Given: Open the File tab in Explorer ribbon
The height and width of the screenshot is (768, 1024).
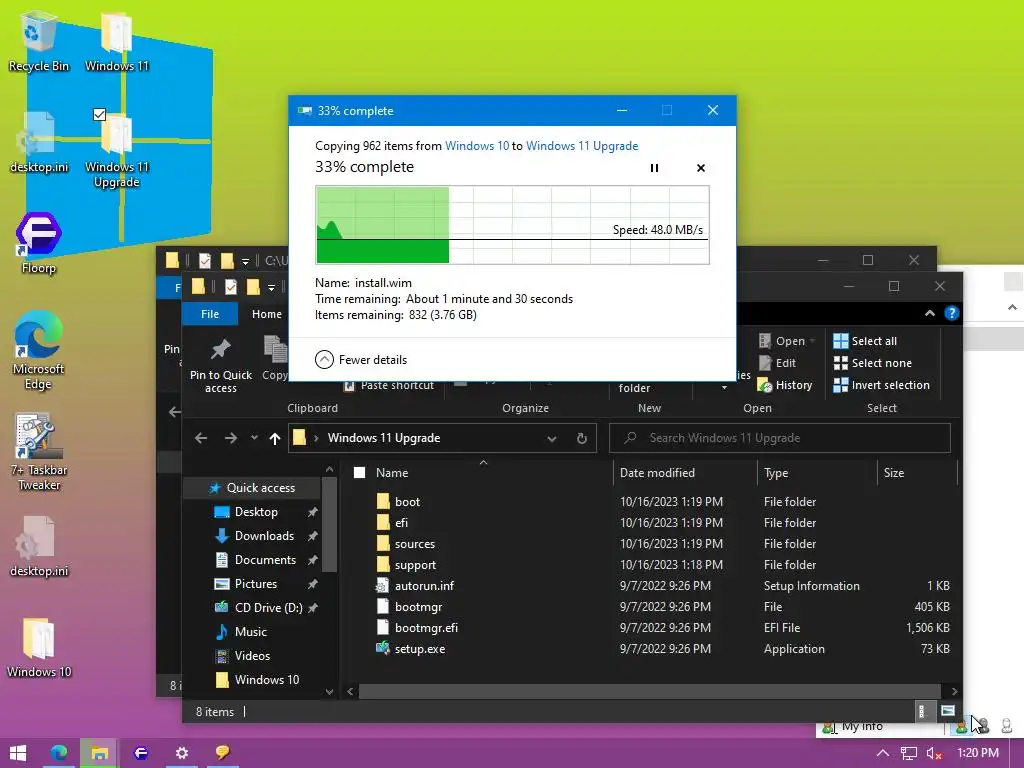Looking at the screenshot, I should pyautogui.click(x=210, y=314).
